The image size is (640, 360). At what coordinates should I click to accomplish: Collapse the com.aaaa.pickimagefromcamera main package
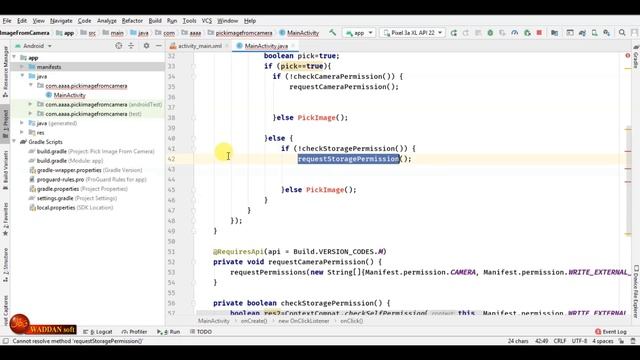coord(31,85)
